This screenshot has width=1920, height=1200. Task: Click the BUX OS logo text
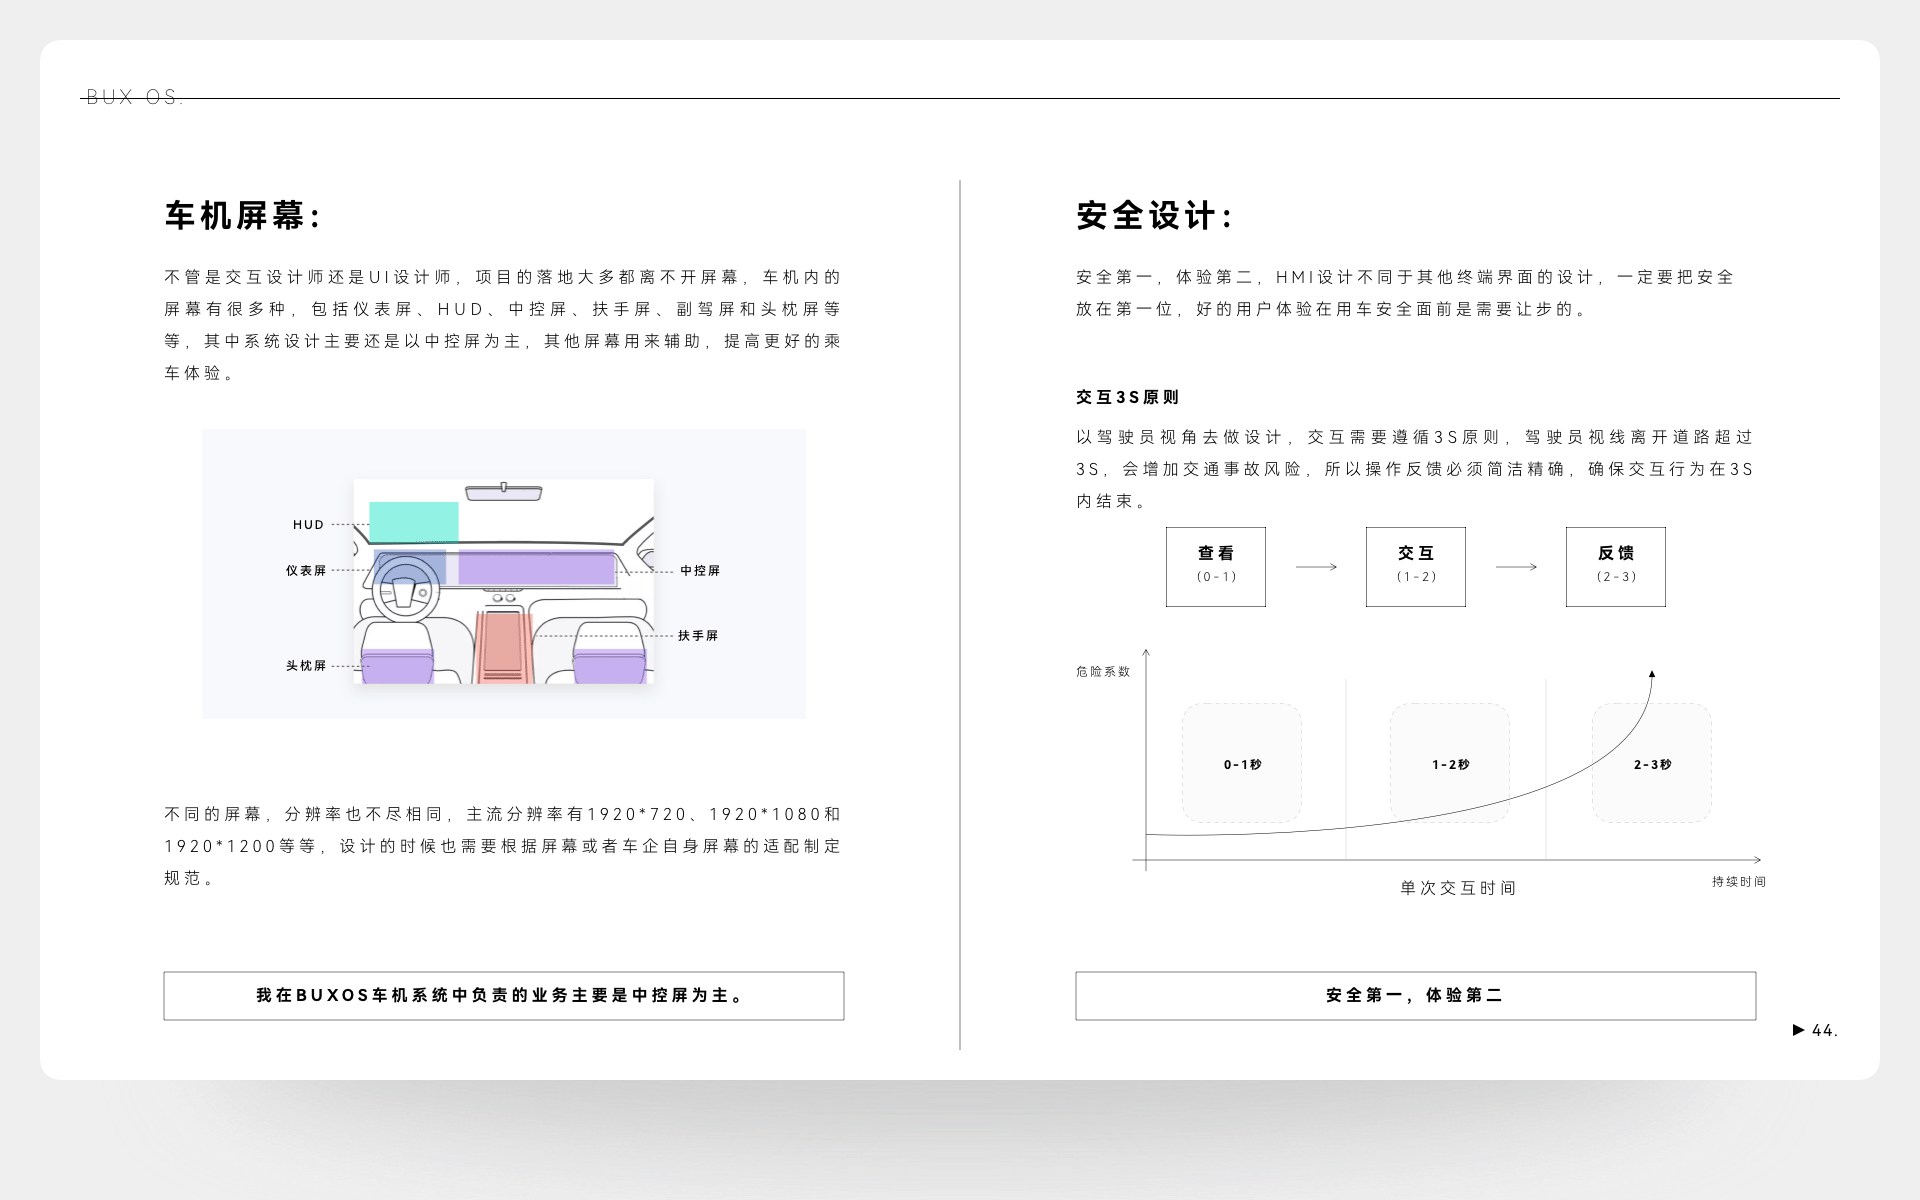(133, 97)
